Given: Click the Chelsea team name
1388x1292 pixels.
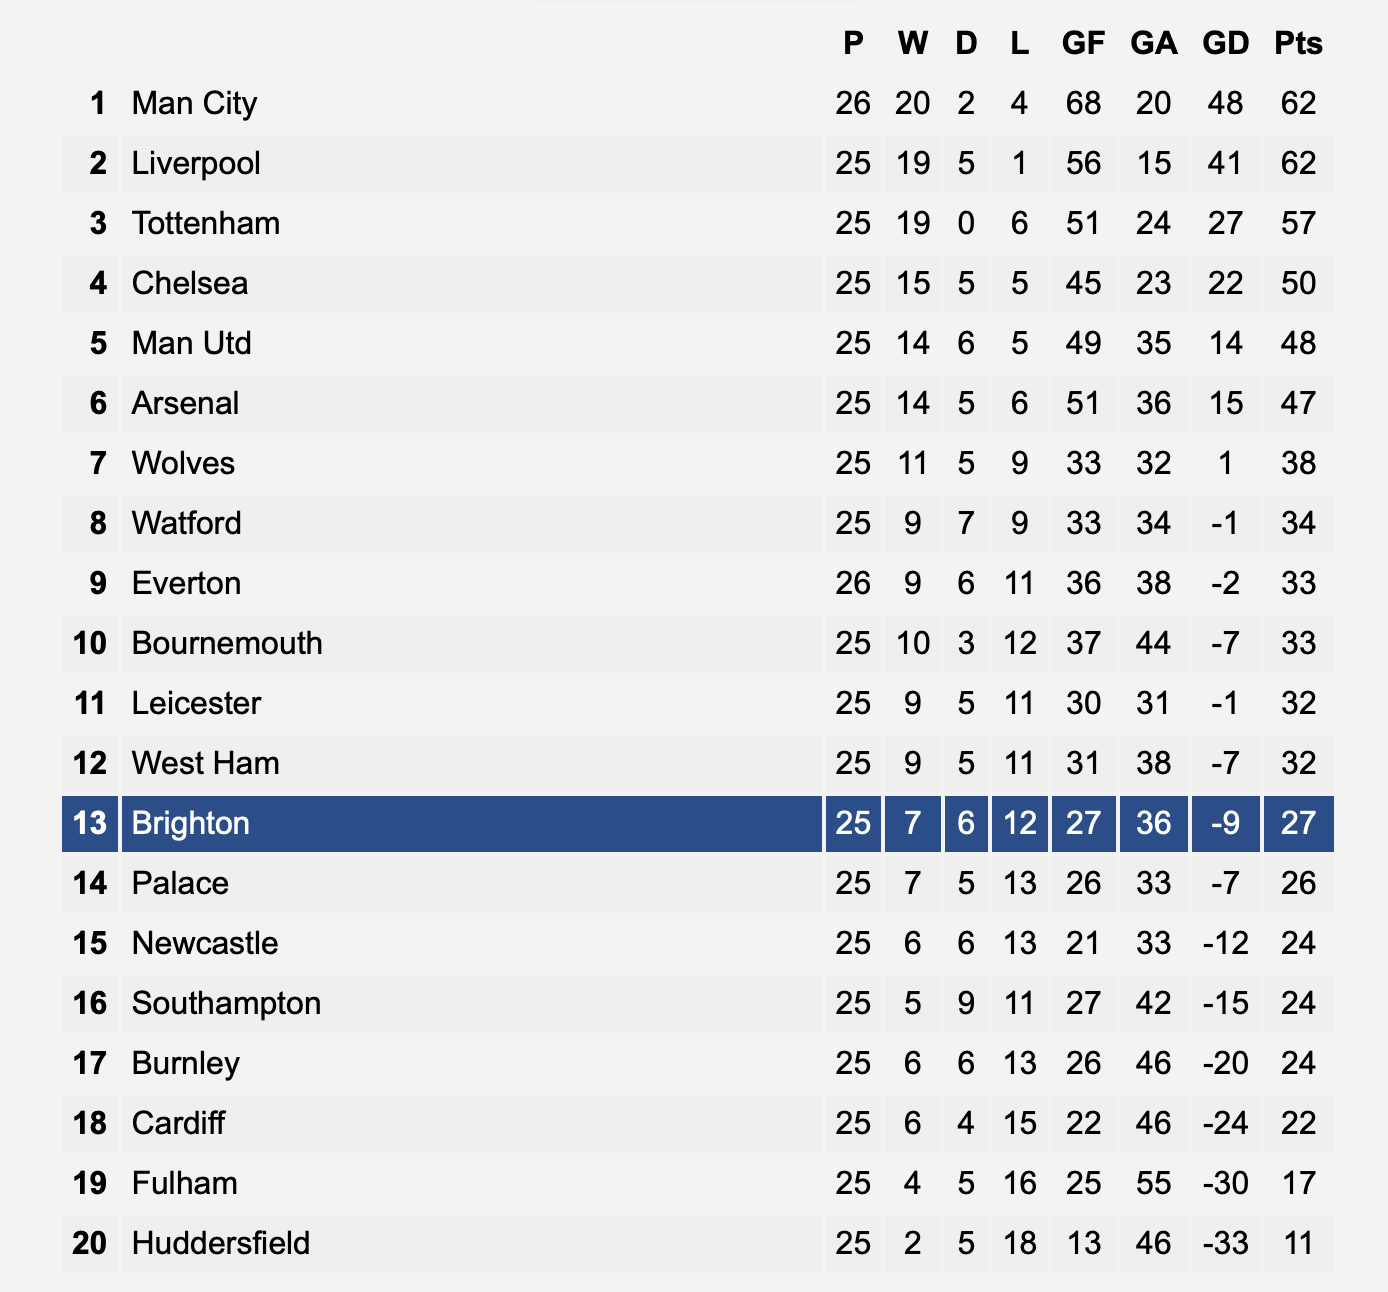Looking at the screenshot, I should tap(190, 283).
